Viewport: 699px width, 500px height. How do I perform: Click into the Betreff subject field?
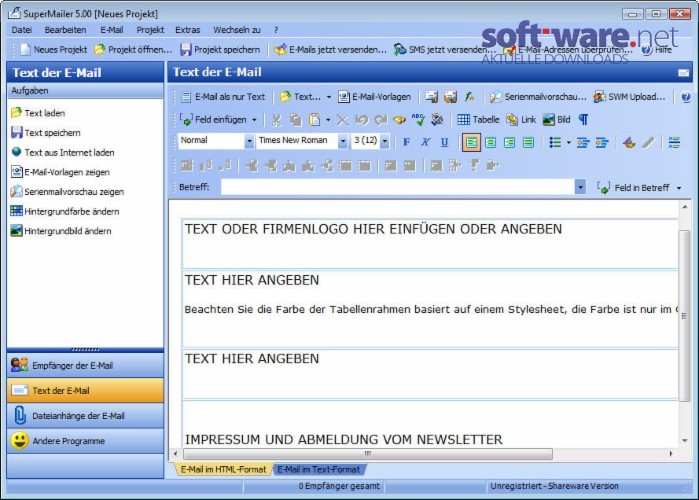[398, 187]
